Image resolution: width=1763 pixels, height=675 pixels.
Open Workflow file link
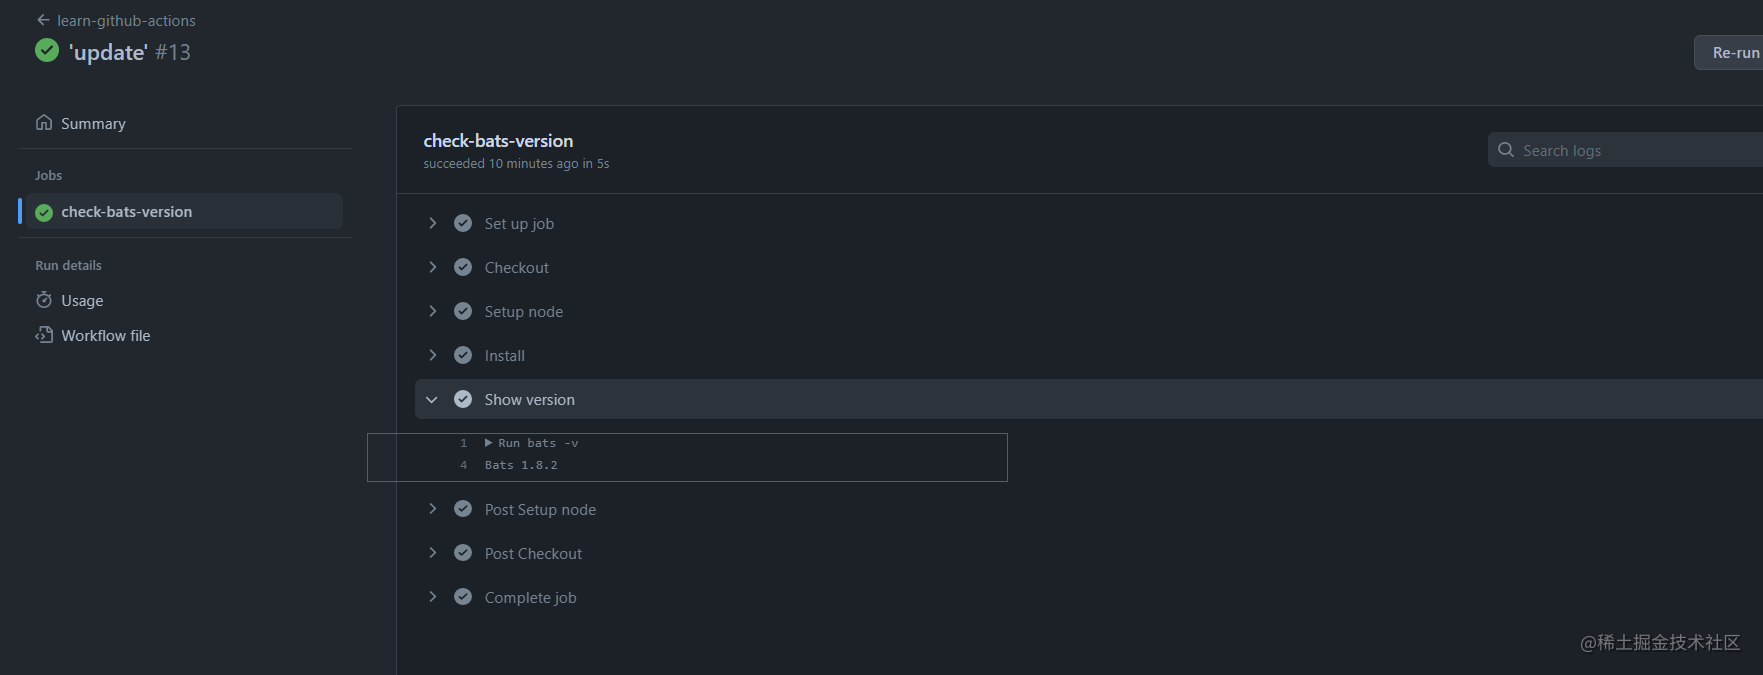tap(105, 336)
